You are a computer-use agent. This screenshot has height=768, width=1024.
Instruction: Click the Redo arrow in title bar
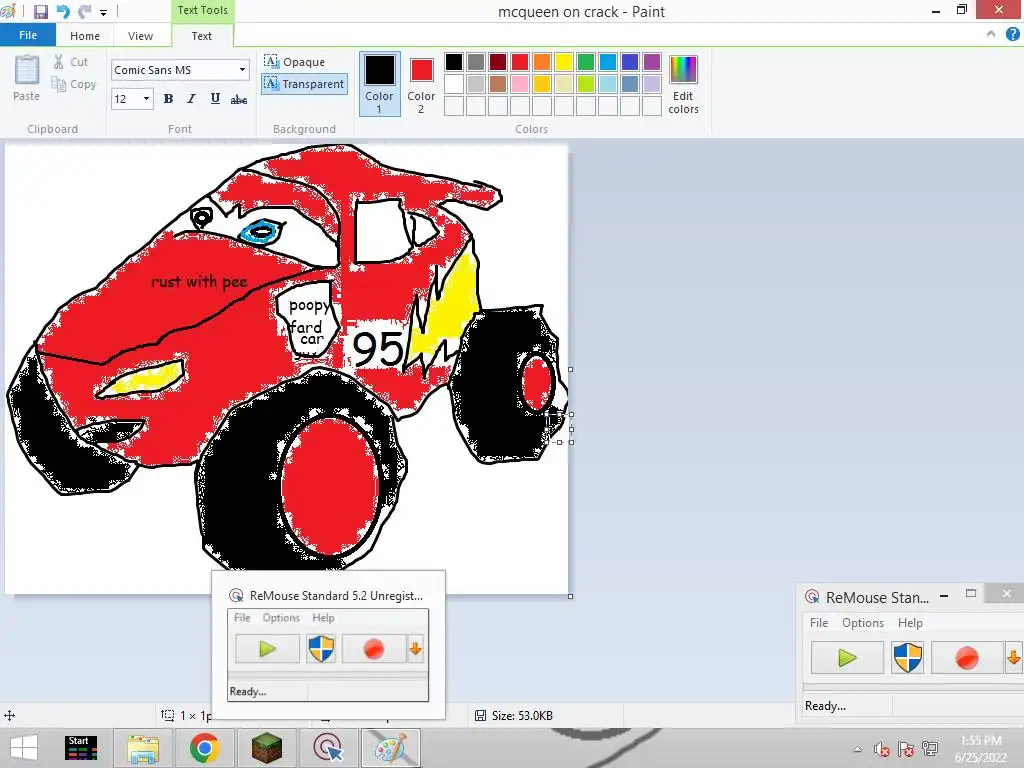coord(84,11)
